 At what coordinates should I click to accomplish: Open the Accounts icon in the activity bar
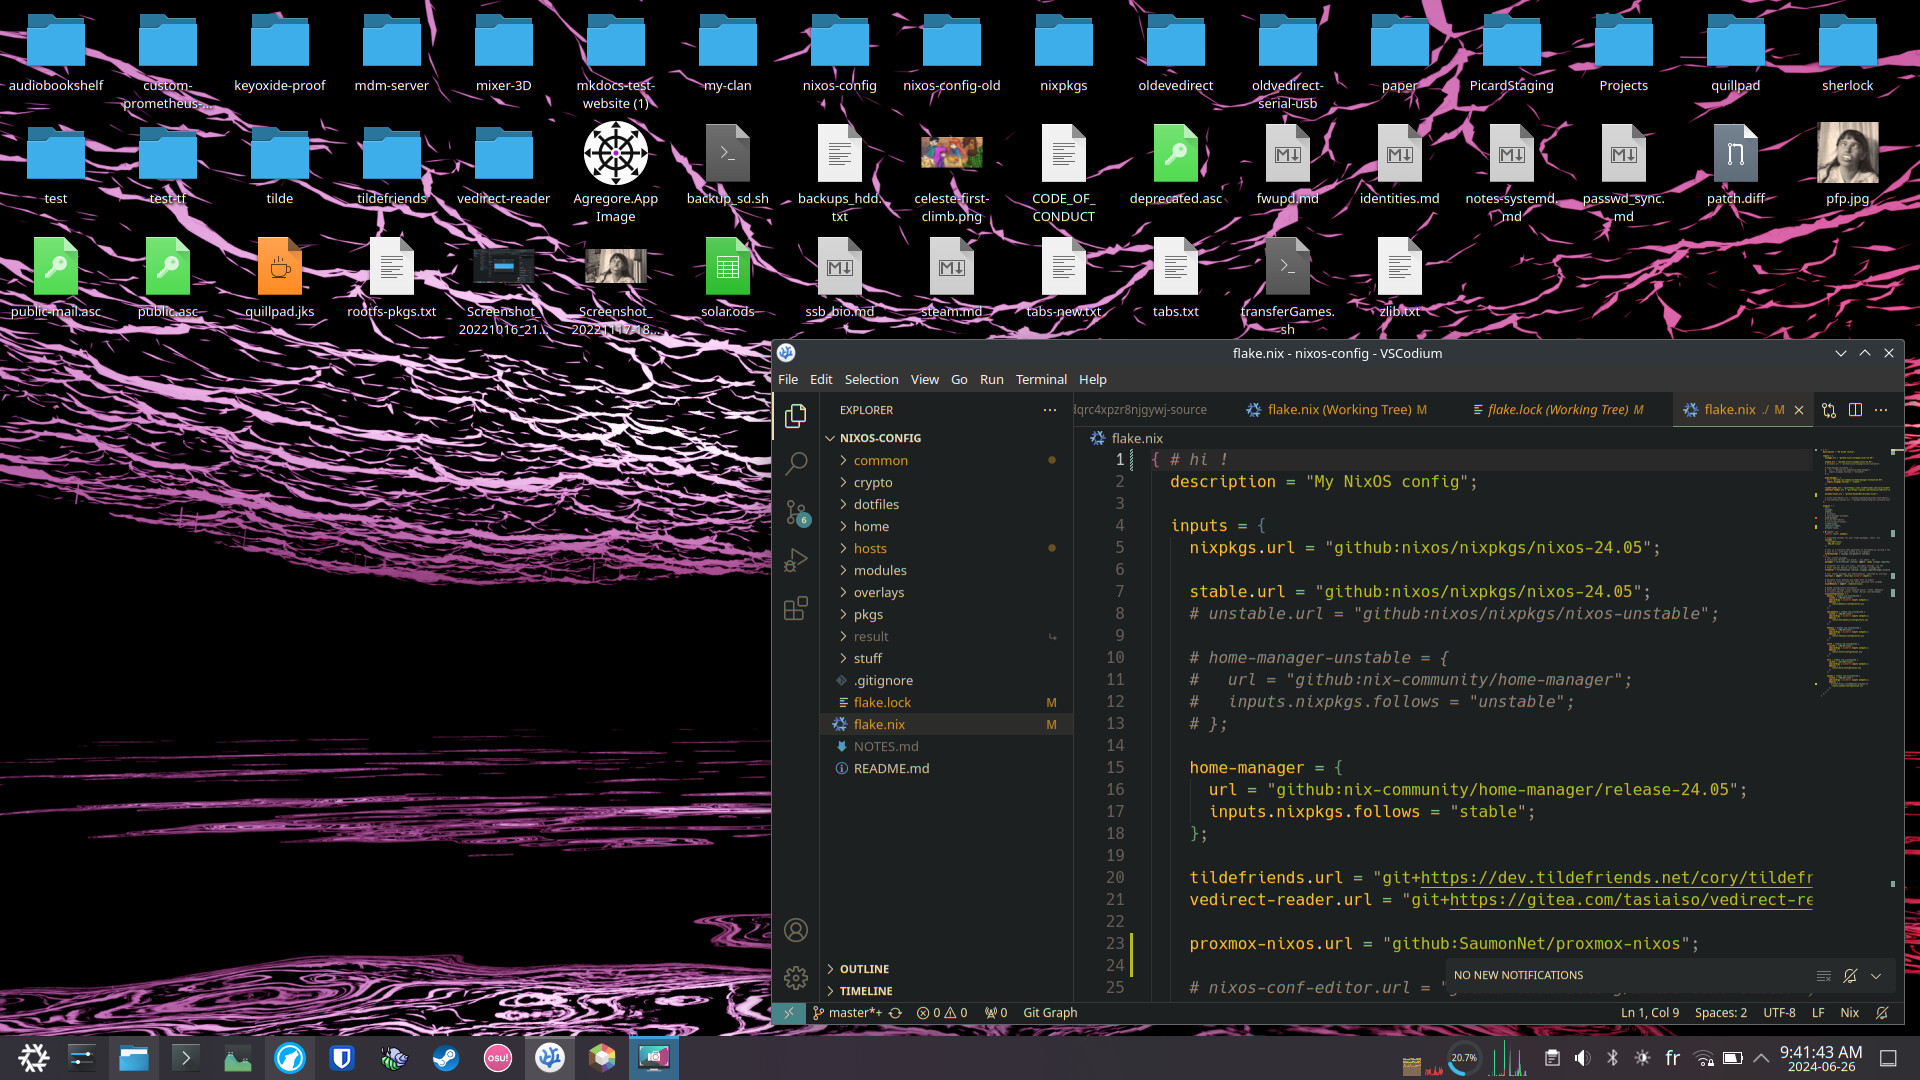coord(795,930)
